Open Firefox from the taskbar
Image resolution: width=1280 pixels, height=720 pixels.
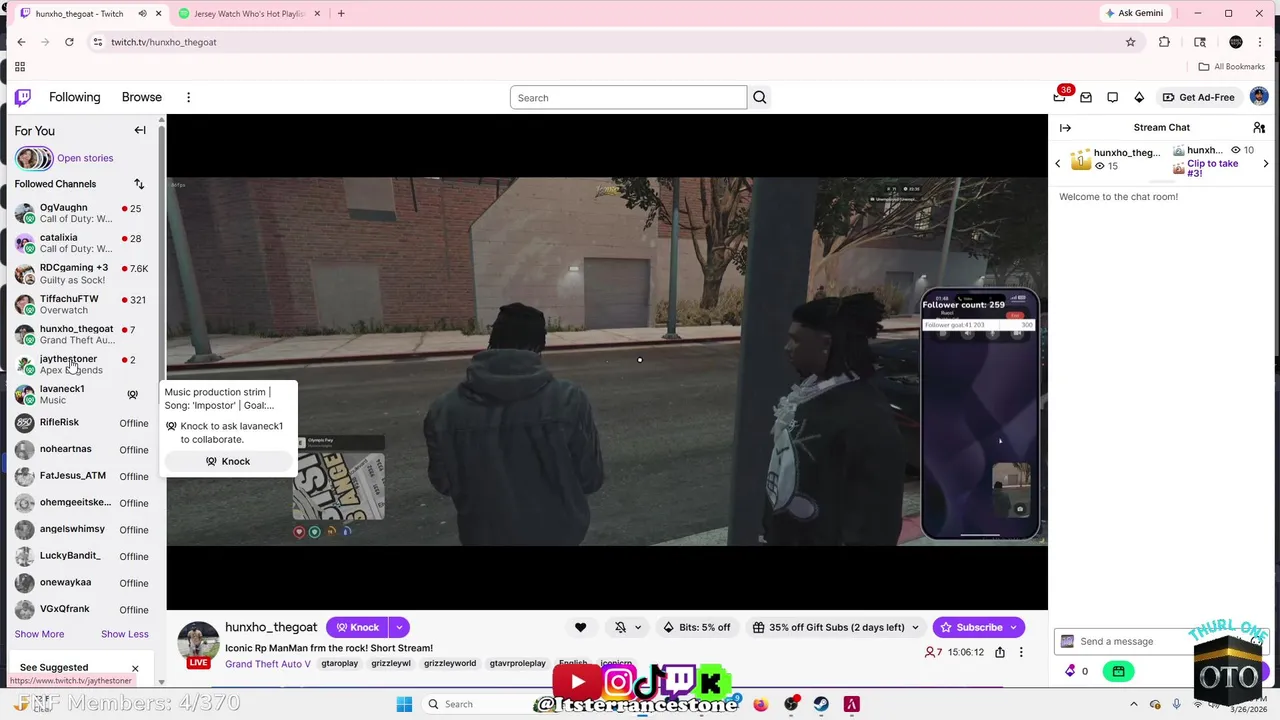[761, 704]
